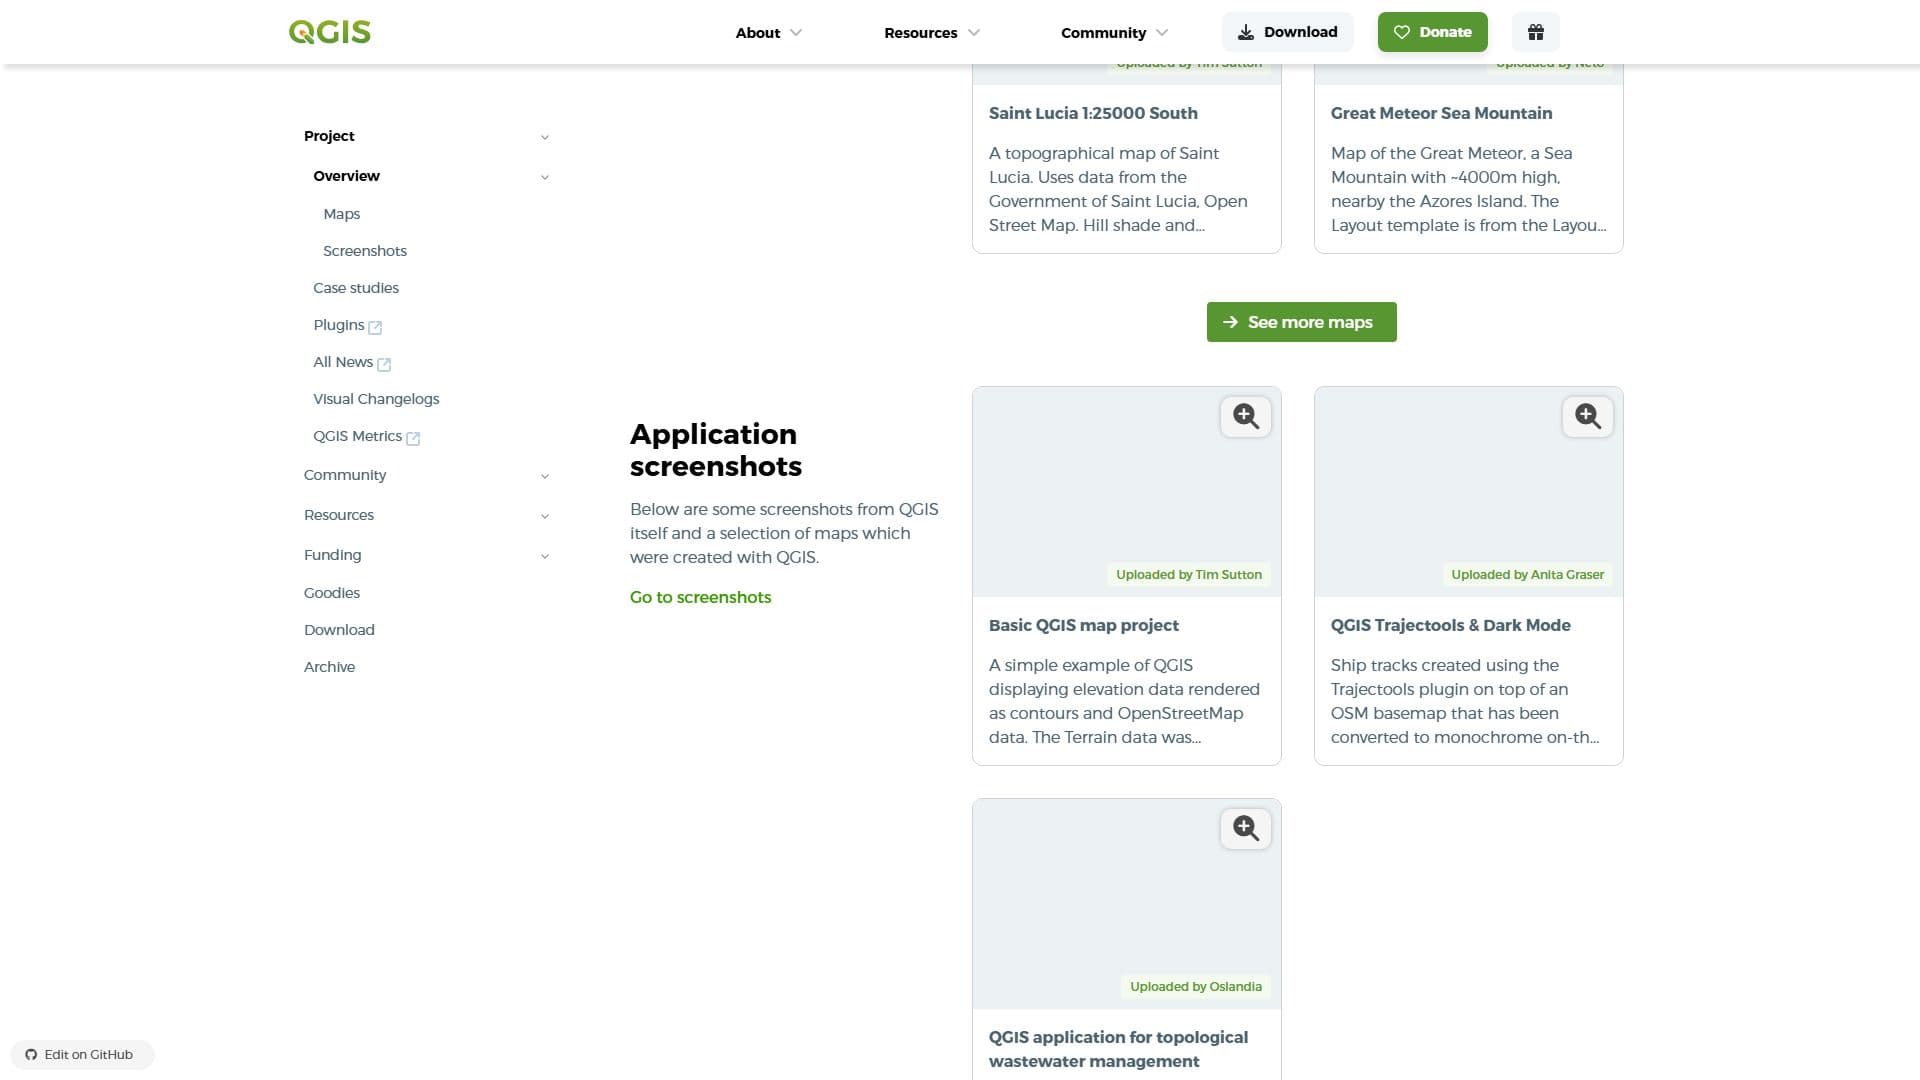The height and width of the screenshot is (1080, 1920).
Task: Expand the sidebar Community chevron
Action: click(545, 476)
